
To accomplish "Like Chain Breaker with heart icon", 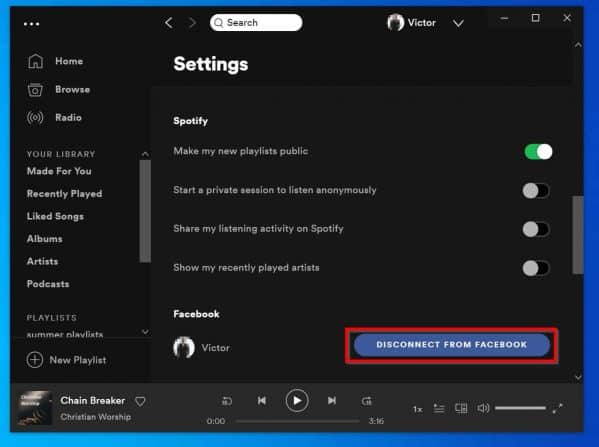I will pos(140,401).
